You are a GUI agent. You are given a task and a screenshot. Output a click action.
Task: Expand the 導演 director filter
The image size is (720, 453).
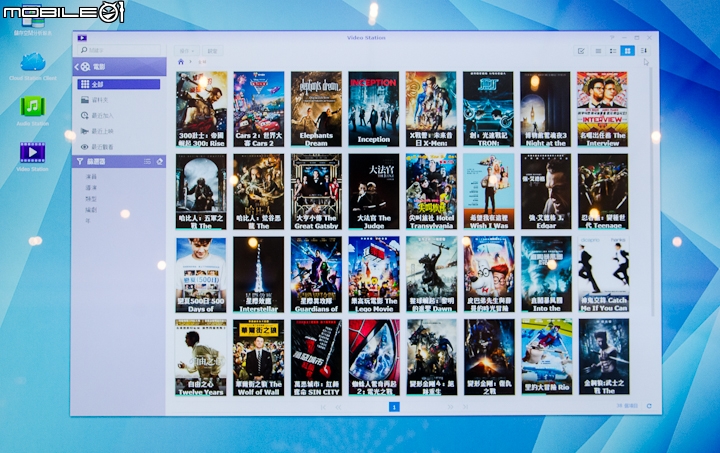pyautogui.click(x=91, y=188)
